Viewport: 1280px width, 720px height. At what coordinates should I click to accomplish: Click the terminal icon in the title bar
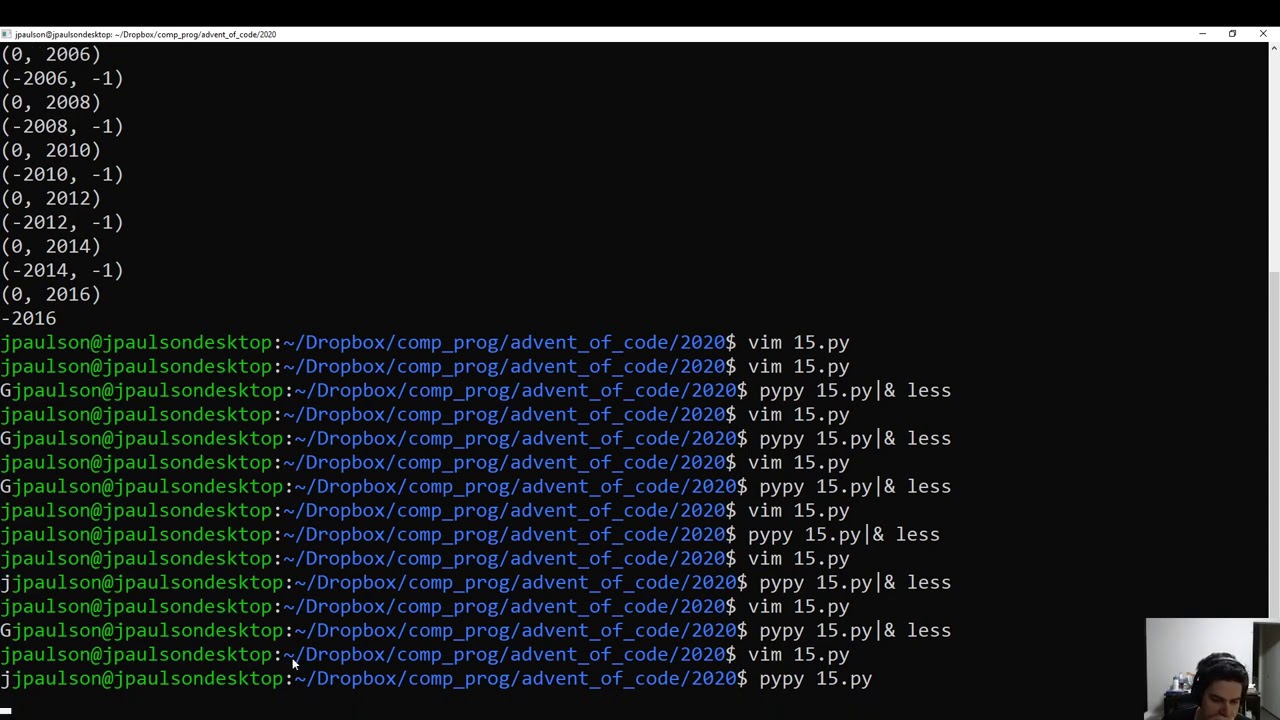[6, 34]
